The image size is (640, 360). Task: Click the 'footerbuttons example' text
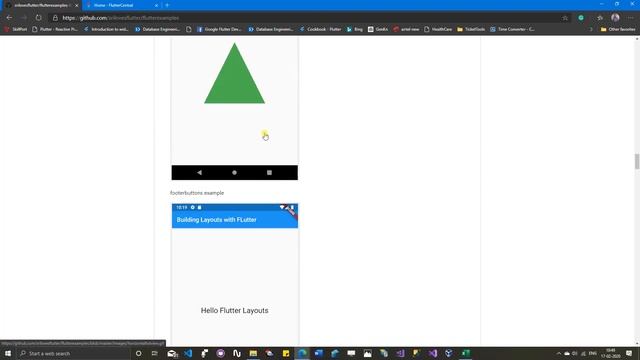[197, 193]
